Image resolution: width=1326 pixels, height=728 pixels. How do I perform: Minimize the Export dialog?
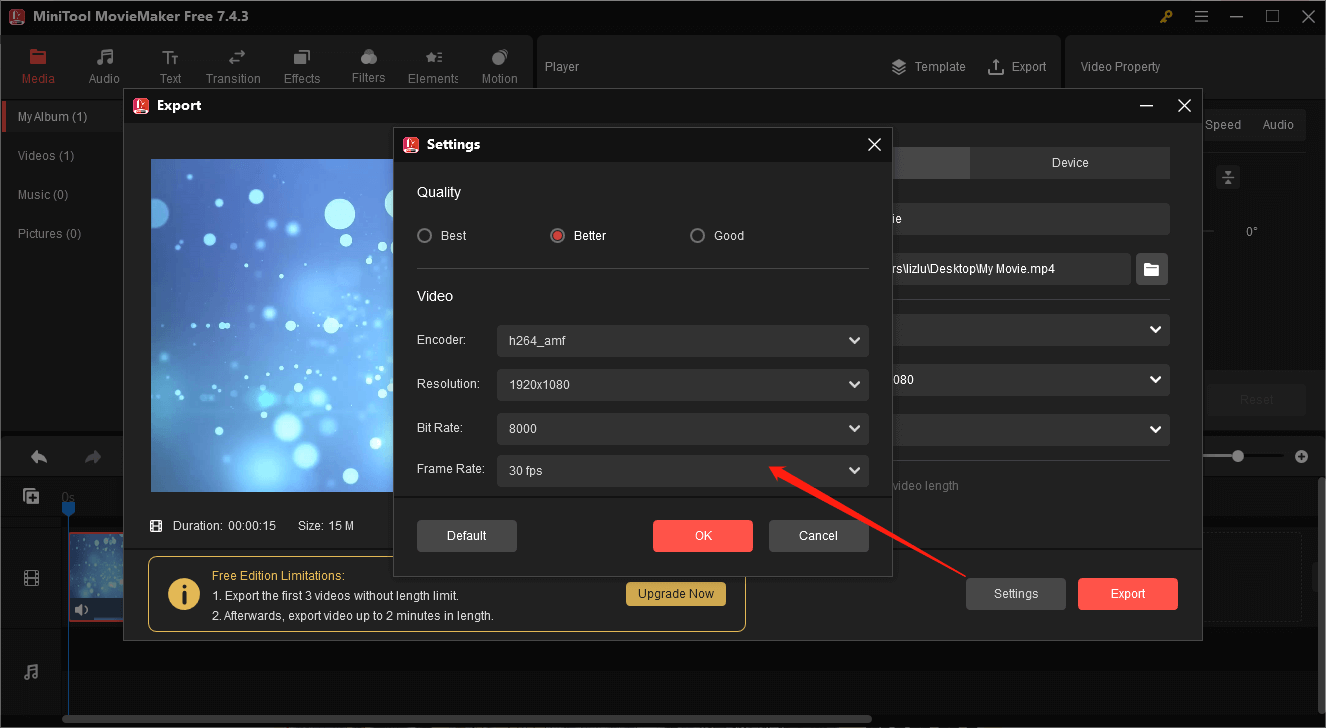pos(1146,106)
